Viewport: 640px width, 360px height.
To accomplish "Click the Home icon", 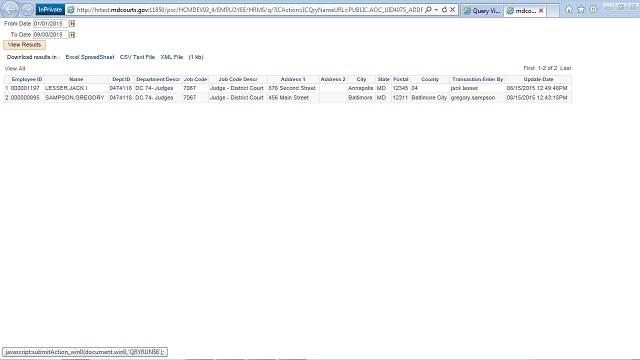I will tap(569, 9).
